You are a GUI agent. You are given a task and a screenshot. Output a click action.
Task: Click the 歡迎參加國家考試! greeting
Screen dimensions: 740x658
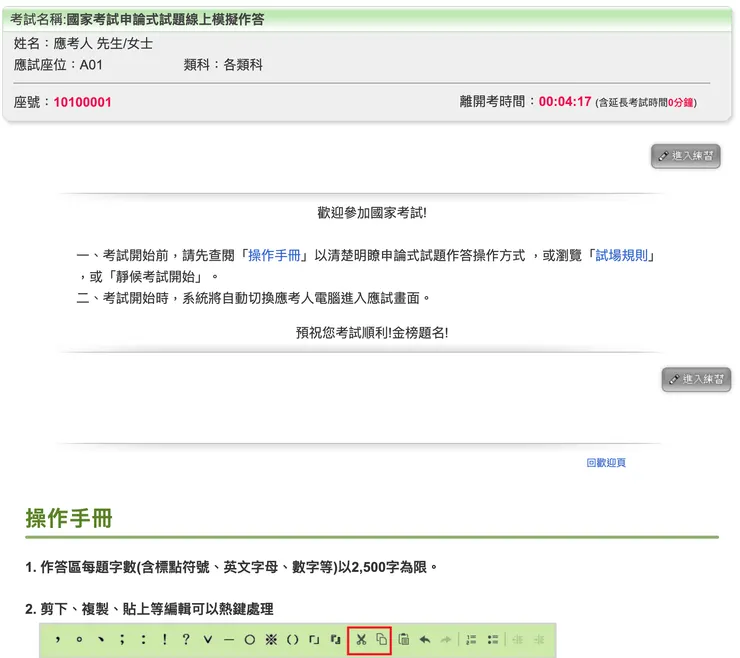pyautogui.click(x=372, y=213)
